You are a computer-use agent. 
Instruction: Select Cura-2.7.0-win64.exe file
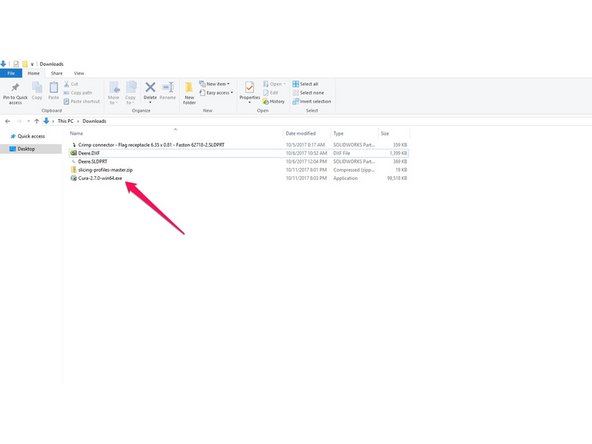pos(239,178)
